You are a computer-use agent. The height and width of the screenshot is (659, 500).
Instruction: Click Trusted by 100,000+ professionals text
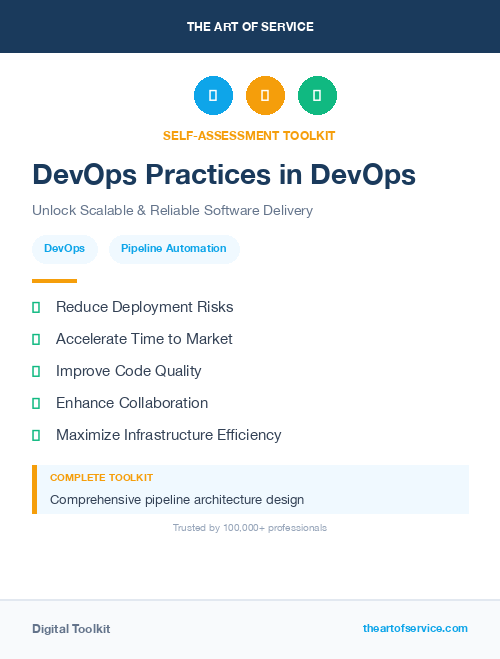click(250, 528)
